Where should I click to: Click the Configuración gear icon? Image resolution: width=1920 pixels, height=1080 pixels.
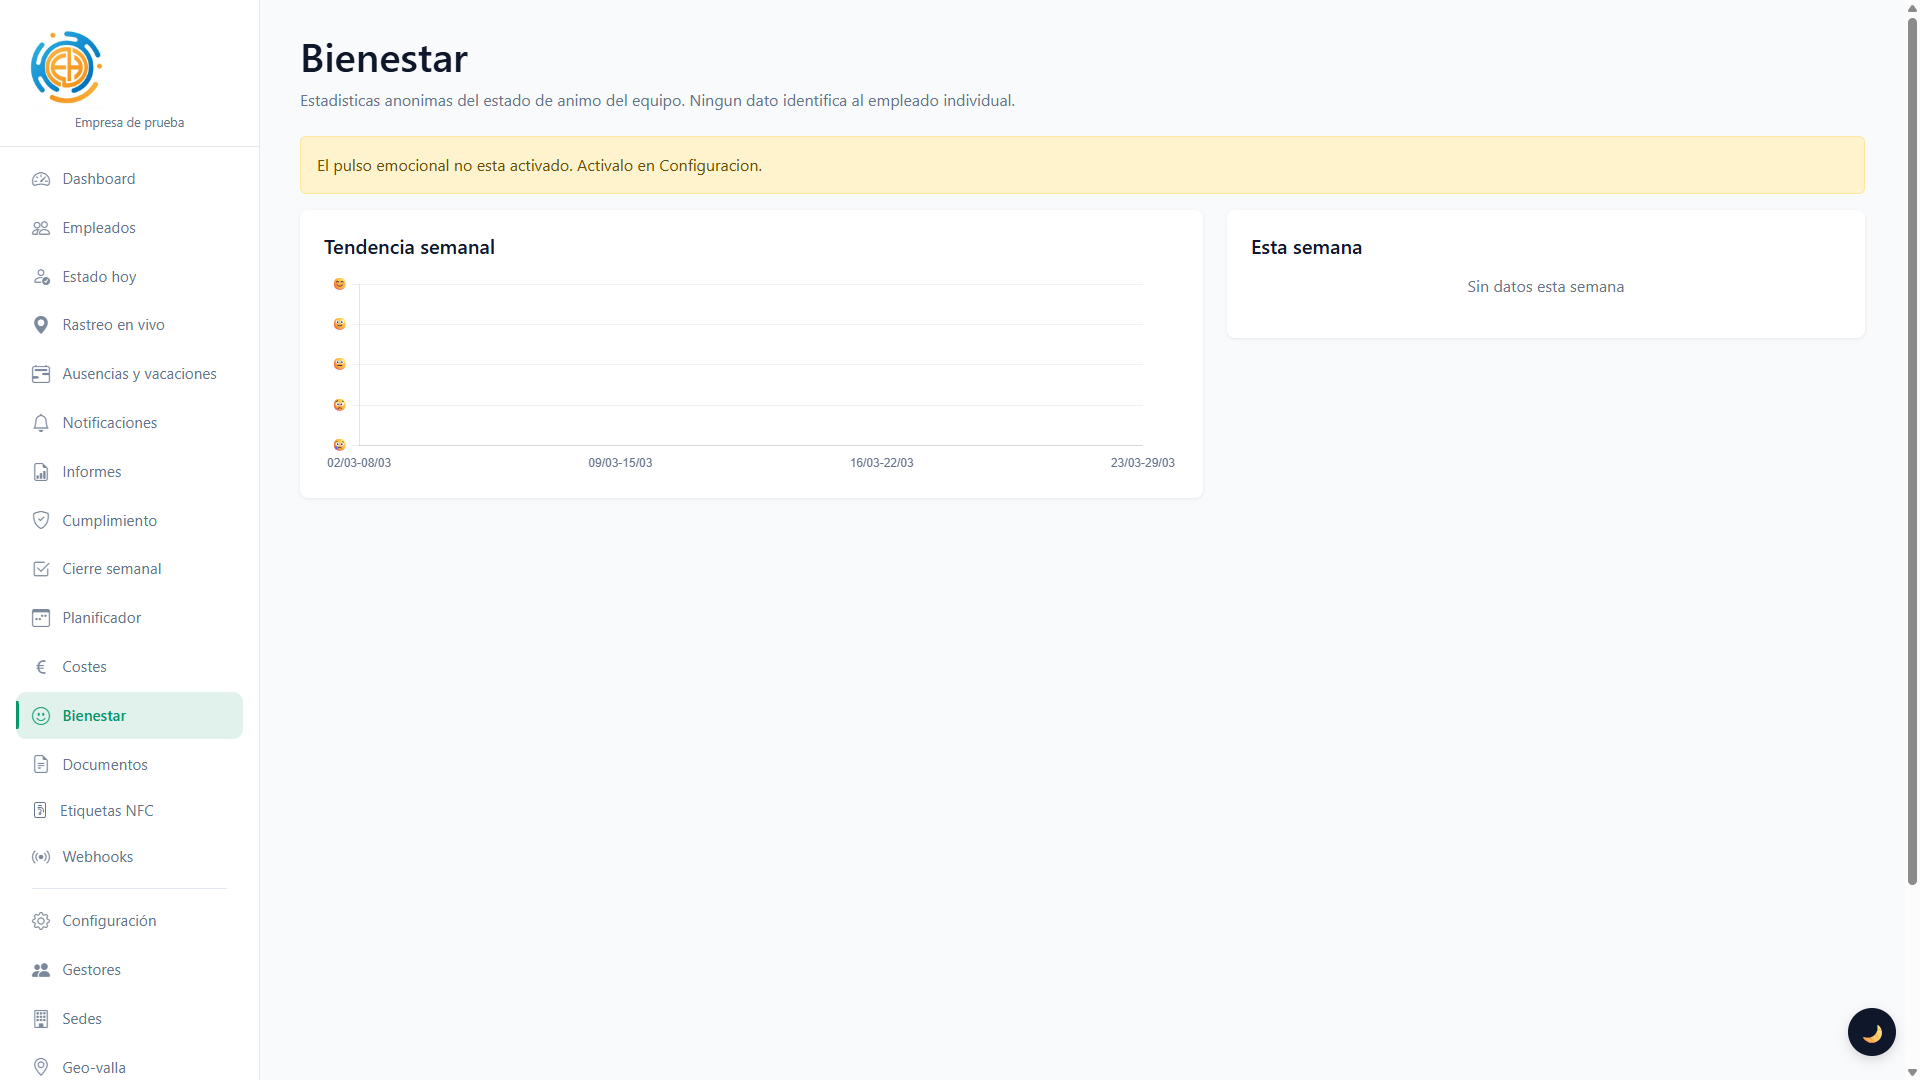click(x=41, y=921)
